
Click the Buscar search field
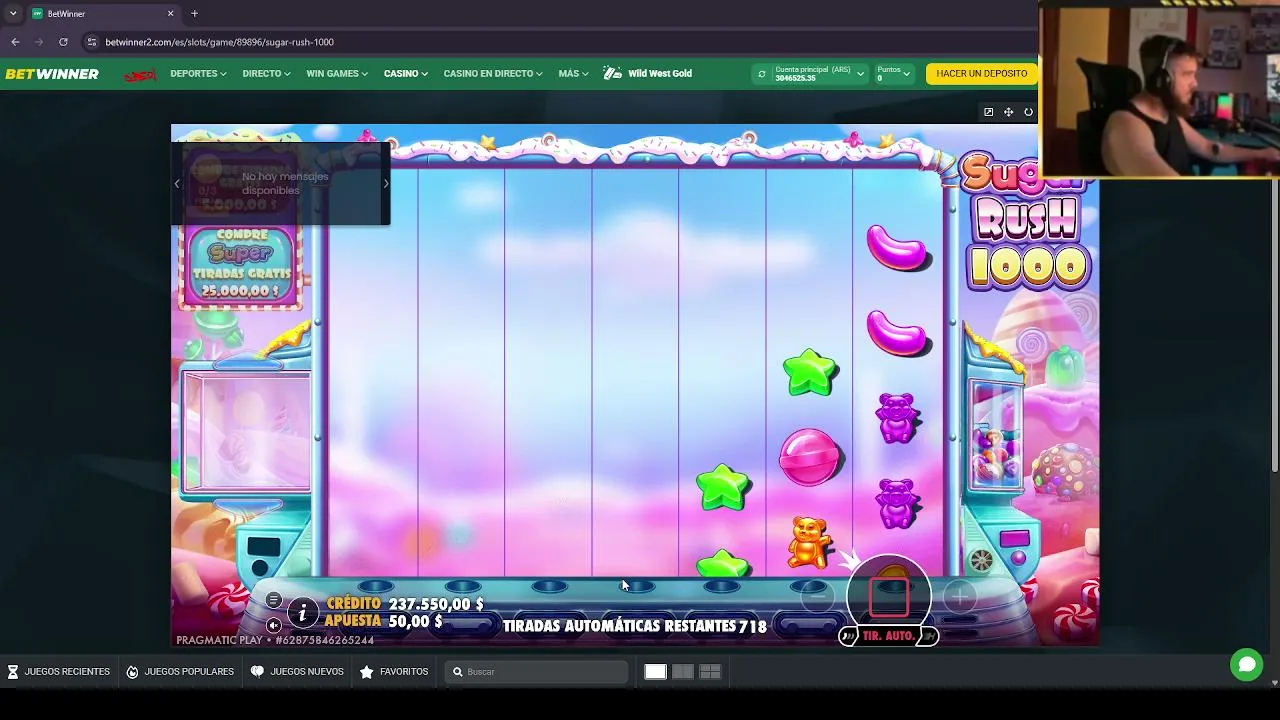pos(536,672)
